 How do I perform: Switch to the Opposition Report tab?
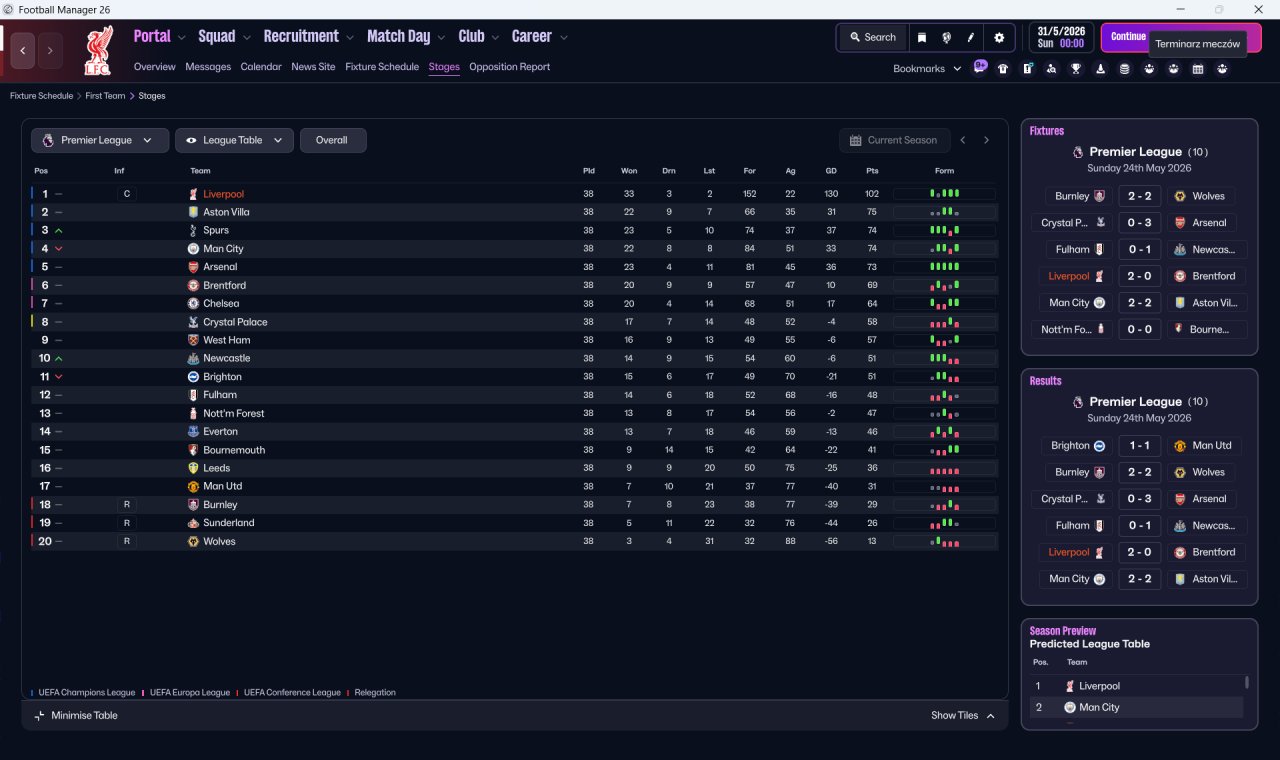coord(509,67)
